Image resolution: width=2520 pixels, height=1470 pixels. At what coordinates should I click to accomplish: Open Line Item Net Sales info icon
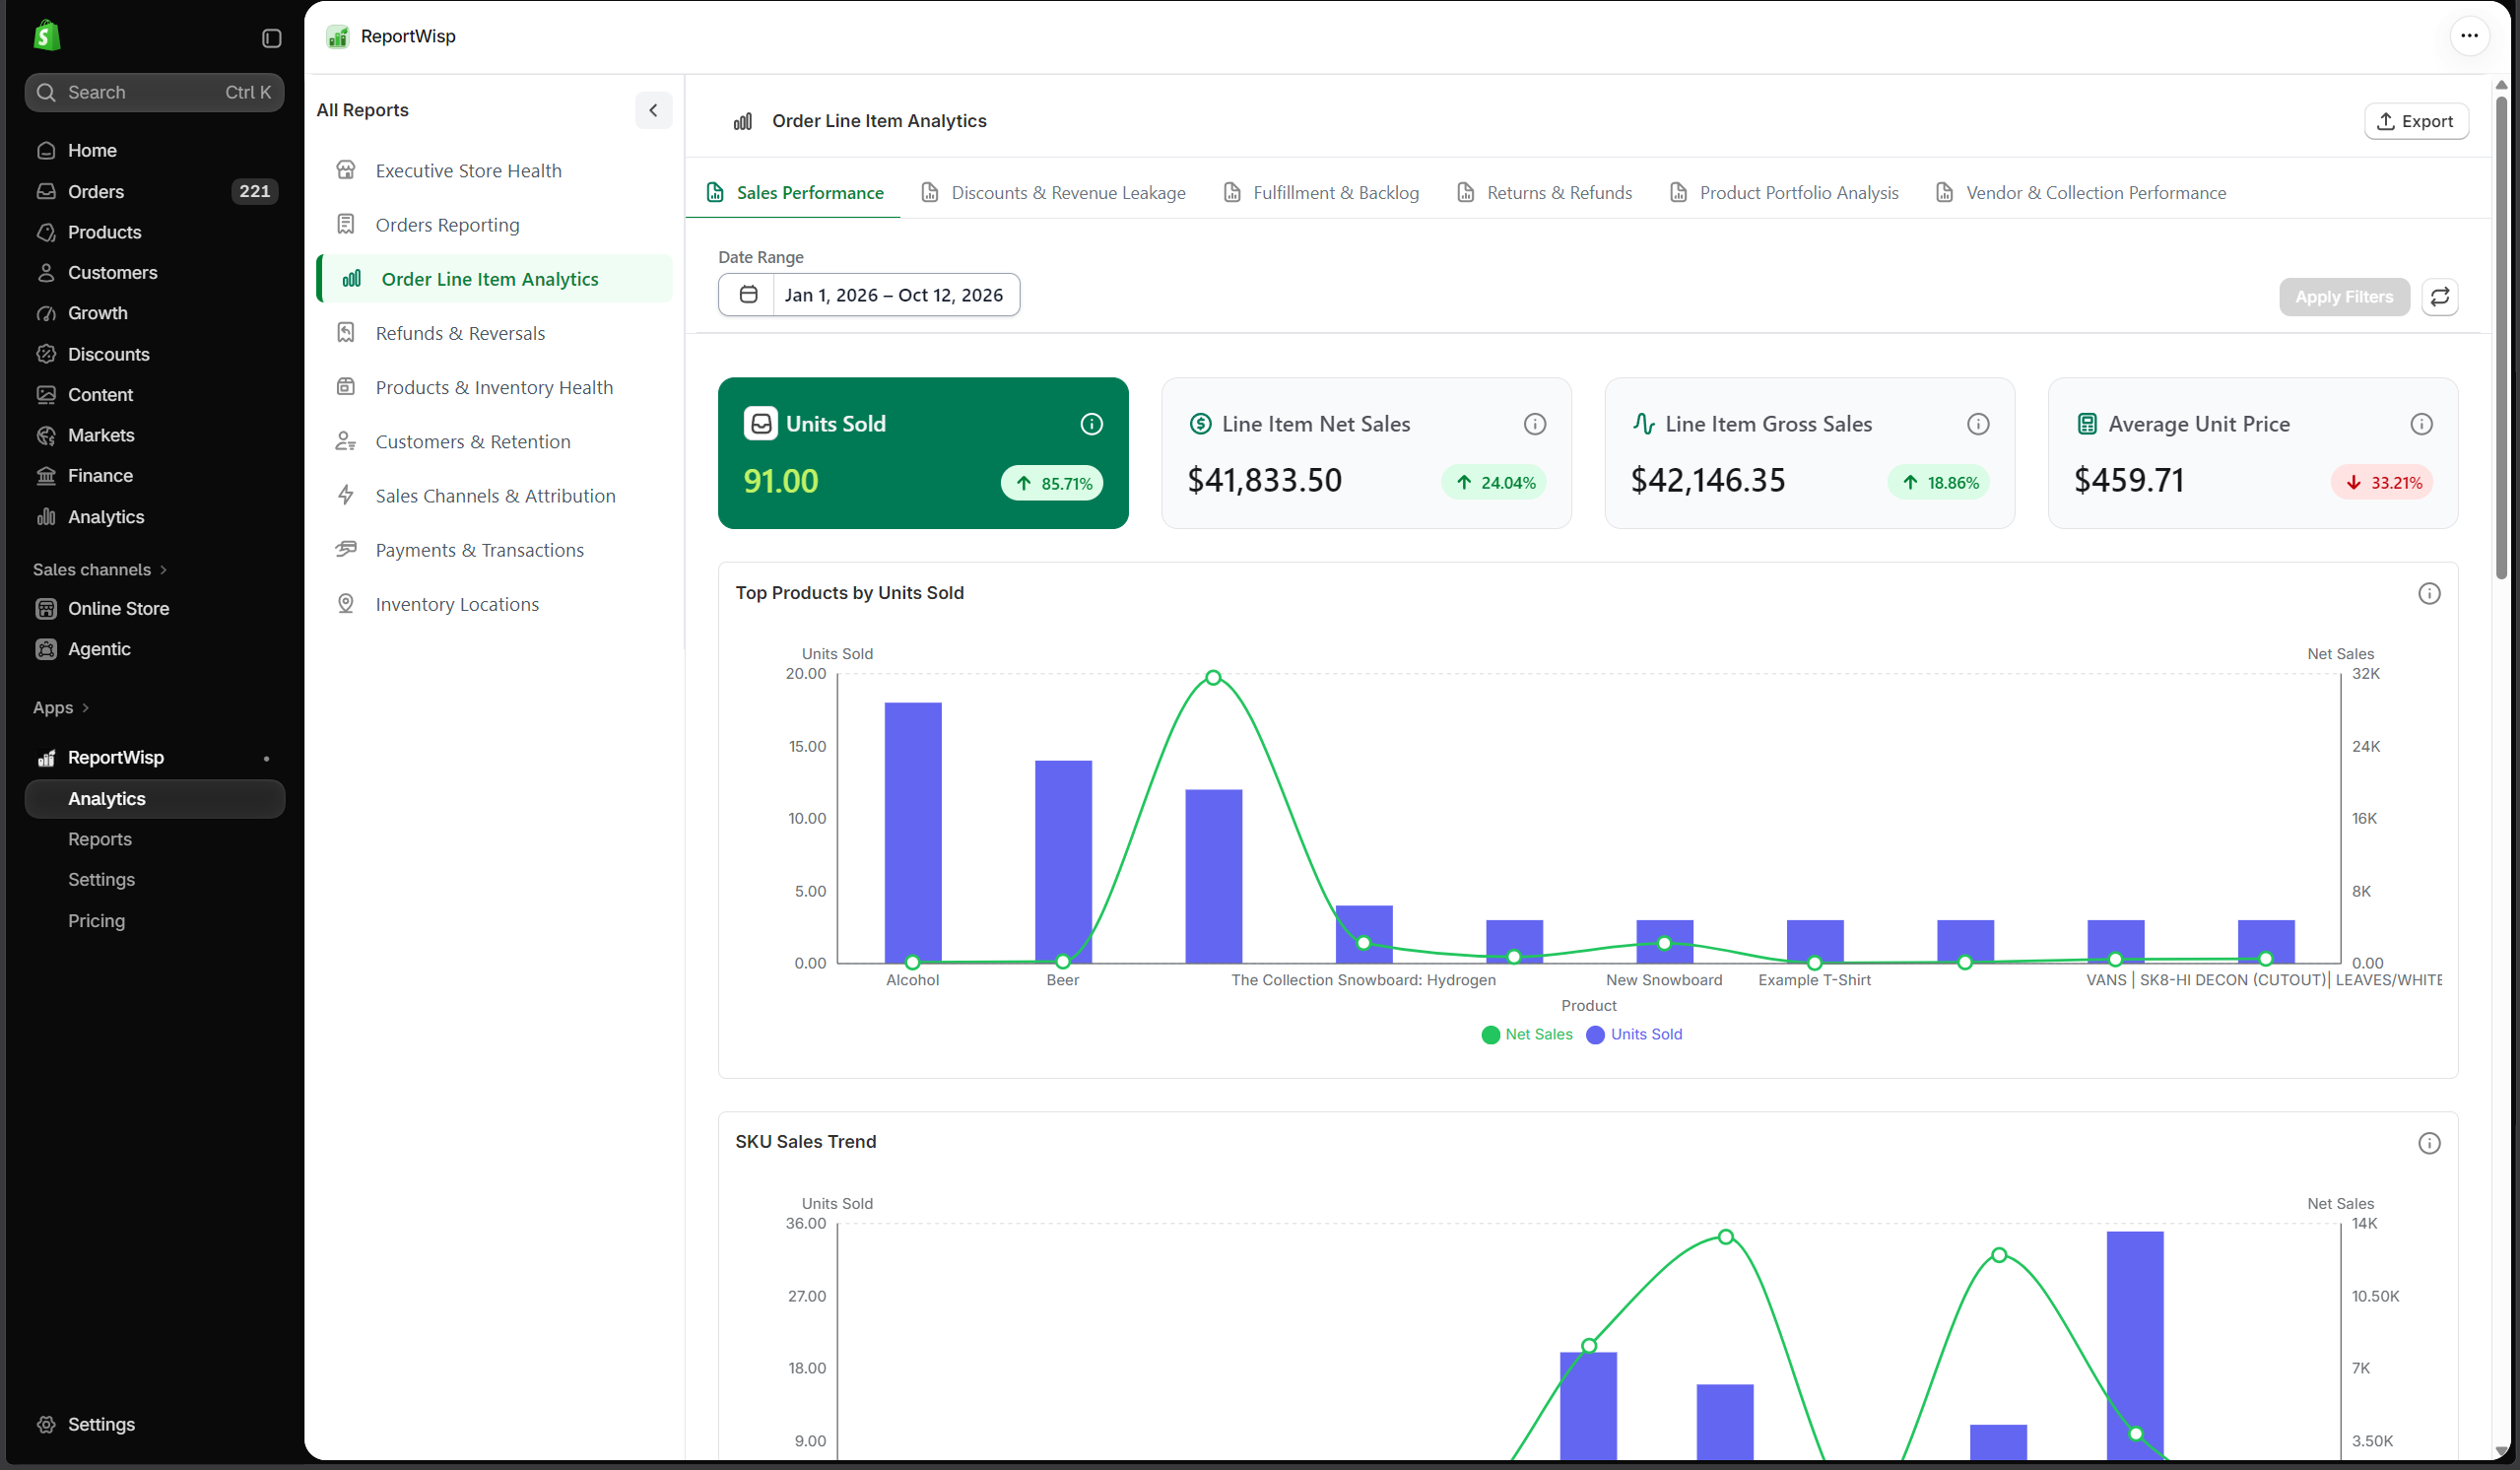[x=1535, y=424]
